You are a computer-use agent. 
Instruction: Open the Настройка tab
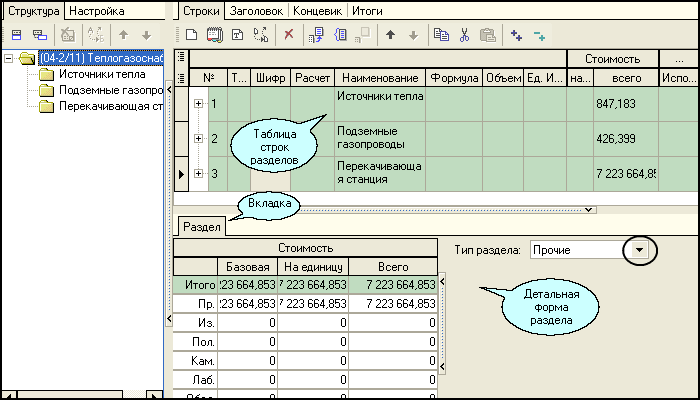pos(96,11)
